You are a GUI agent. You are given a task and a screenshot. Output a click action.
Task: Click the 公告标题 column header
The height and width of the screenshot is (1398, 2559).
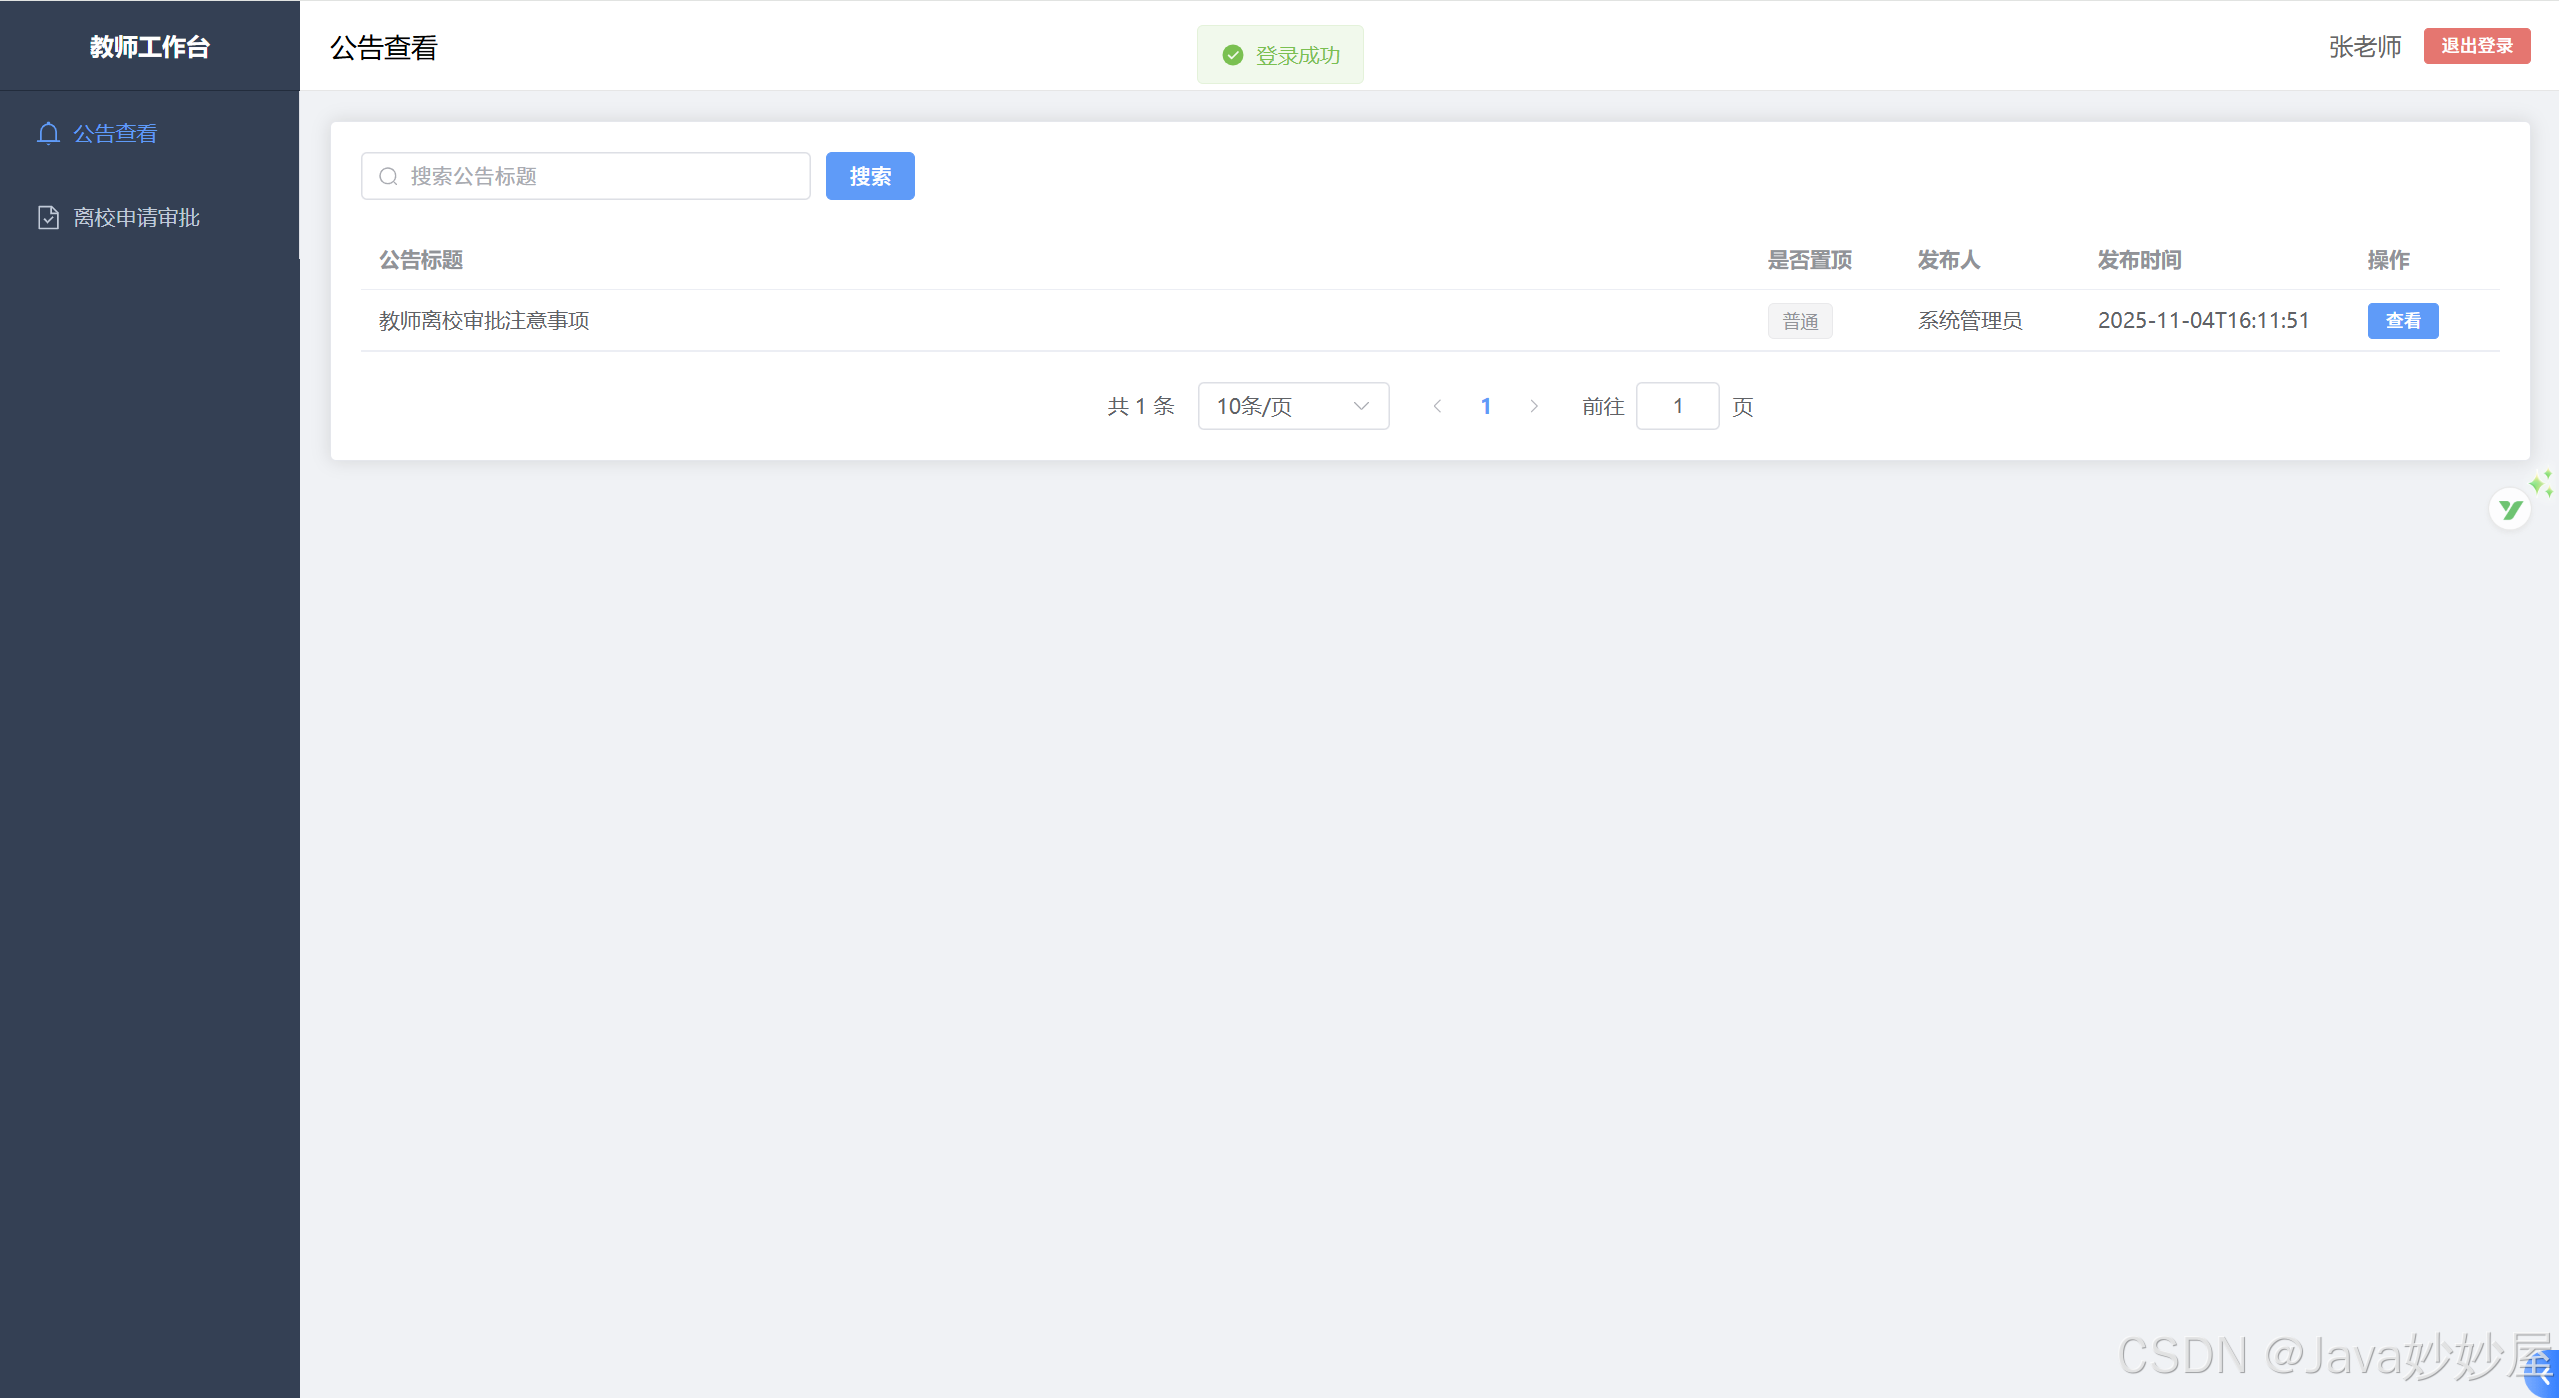[421, 260]
